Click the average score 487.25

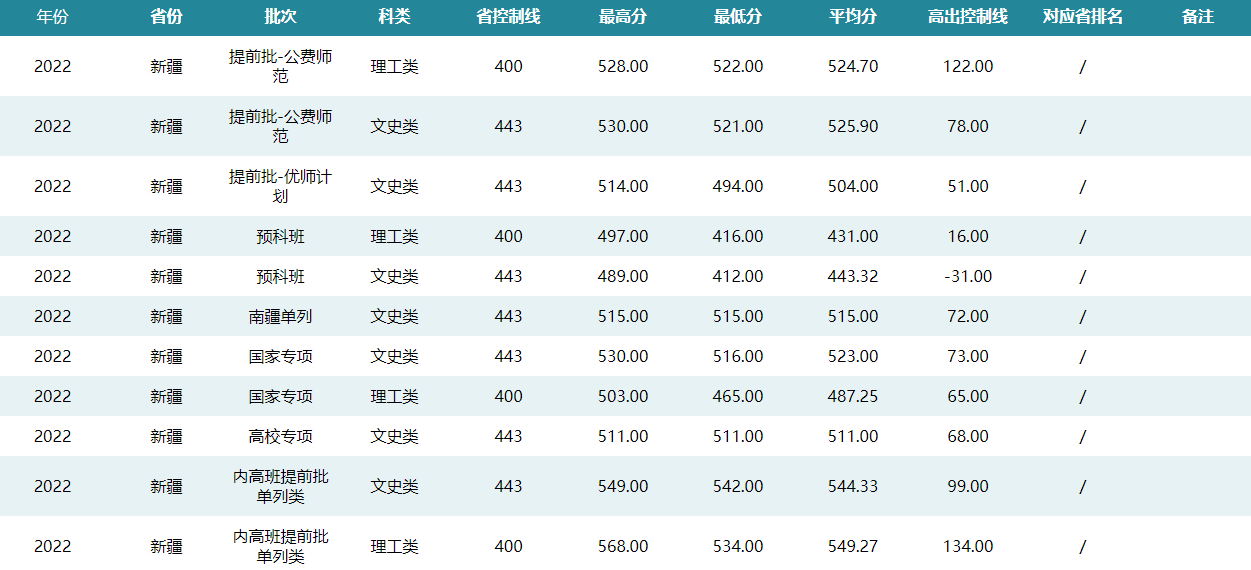pyautogui.click(x=853, y=396)
